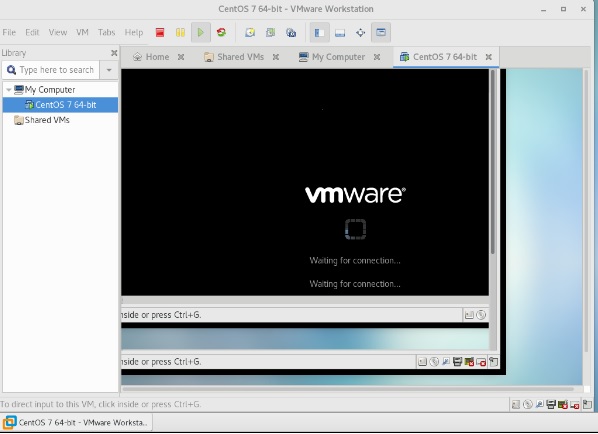Click the printer status icon in bottom status bar
The image size is (598, 434).
point(551,405)
